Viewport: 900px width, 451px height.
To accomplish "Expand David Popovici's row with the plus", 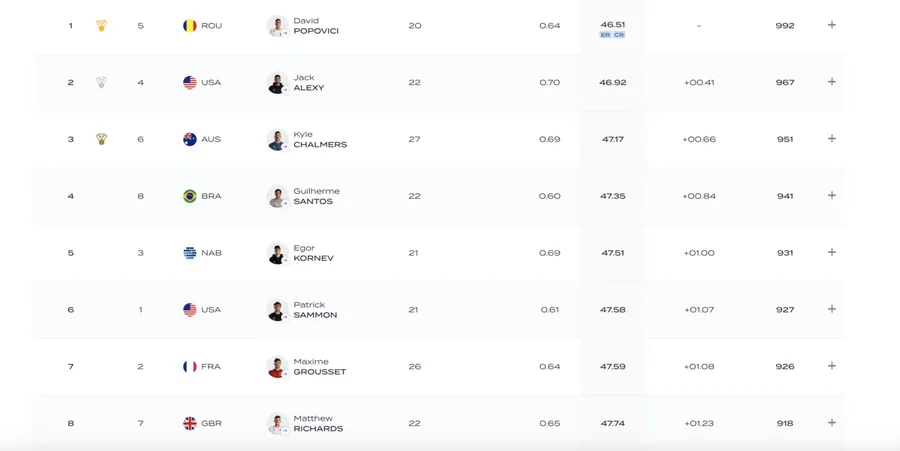I will (832, 25).
